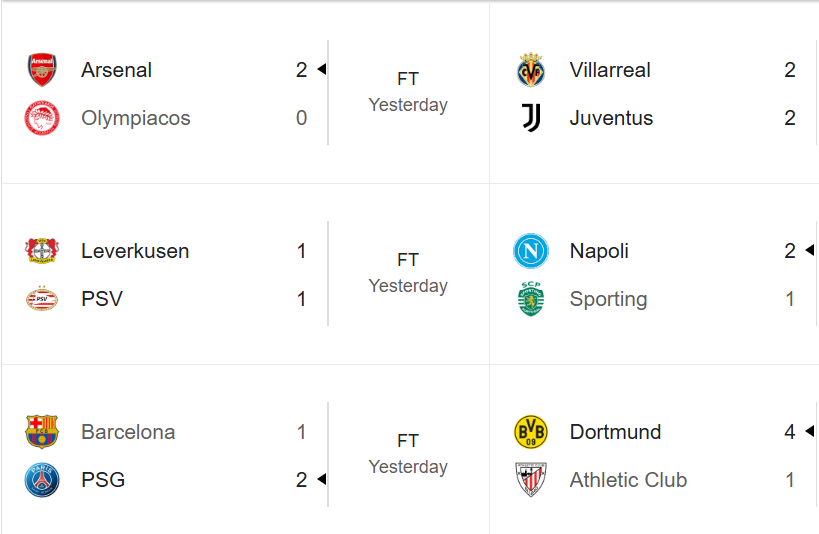Image resolution: width=819 pixels, height=534 pixels.
Task: Click the Bayer Leverkusen logo
Action: tap(42, 251)
